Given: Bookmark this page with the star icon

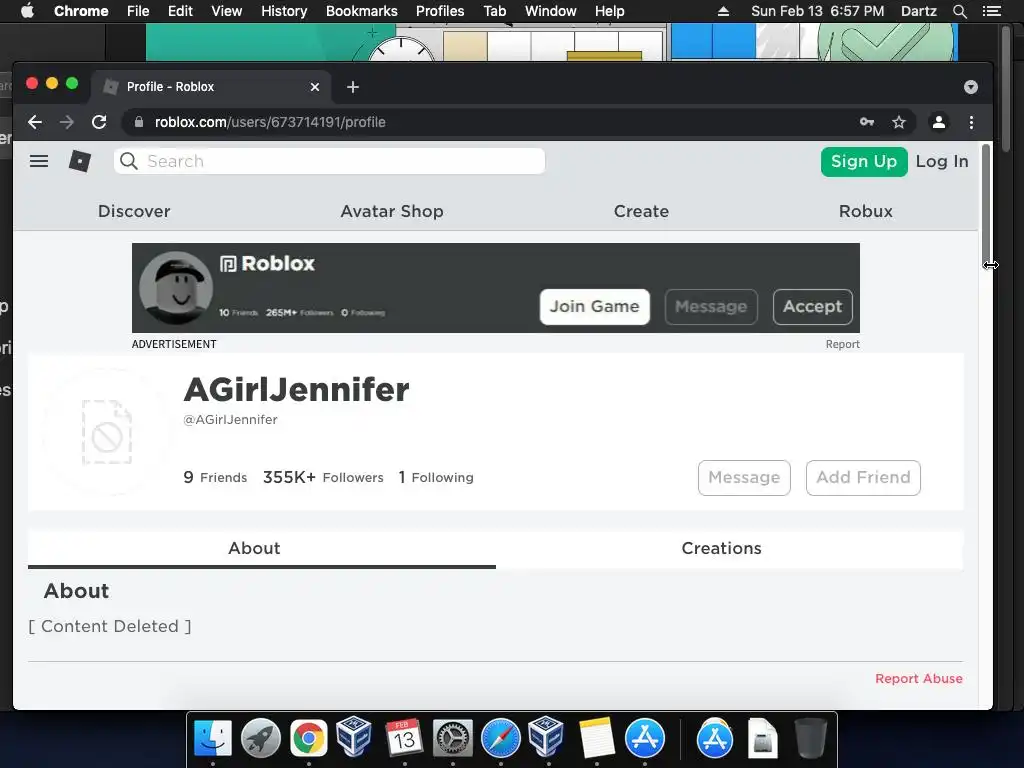Looking at the screenshot, I should click(899, 122).
